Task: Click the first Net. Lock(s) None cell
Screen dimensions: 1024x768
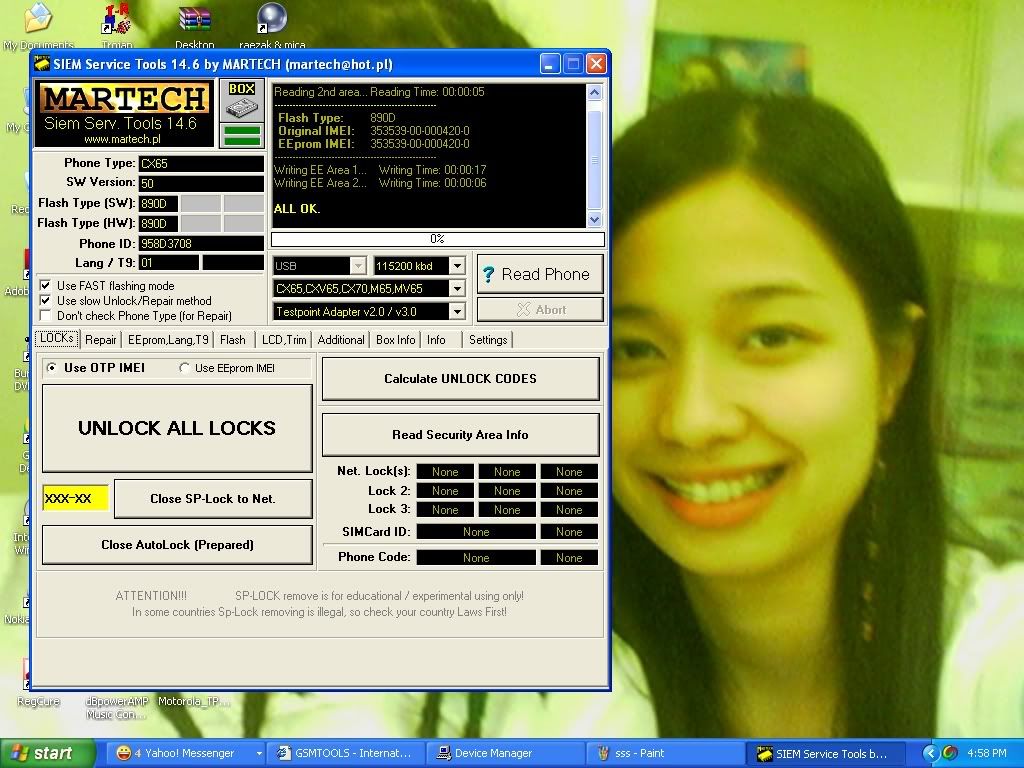Action: [x=445, y=472]
